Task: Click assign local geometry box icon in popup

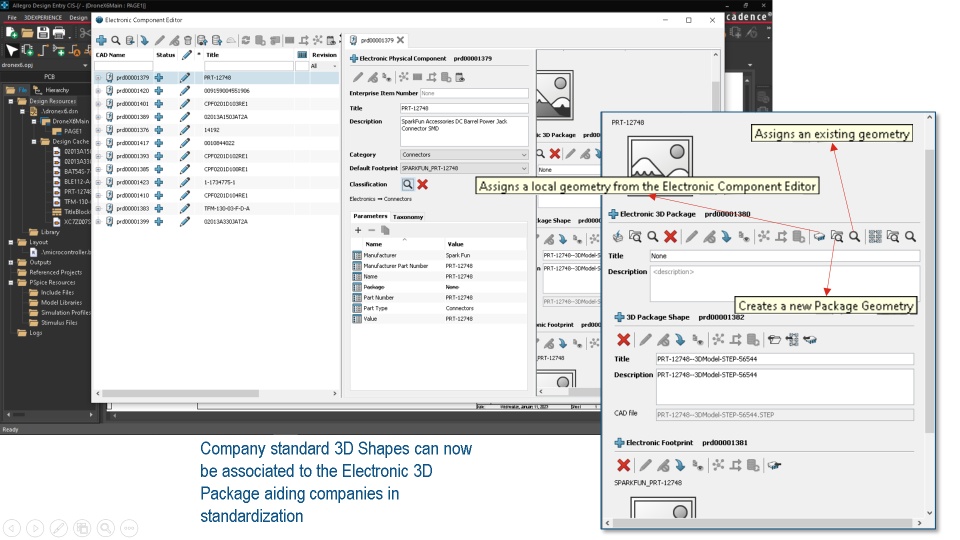Action: [x=819, y=236]
